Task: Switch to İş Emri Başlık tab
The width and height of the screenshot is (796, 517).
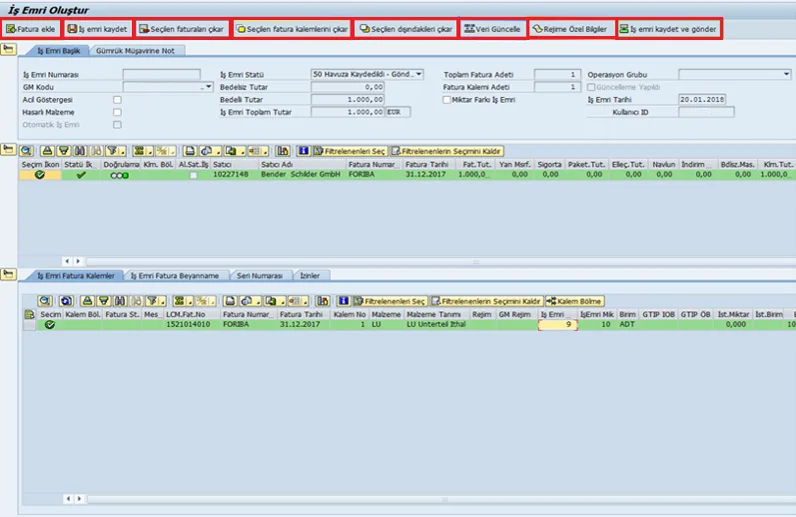Action: click(58, 50)
